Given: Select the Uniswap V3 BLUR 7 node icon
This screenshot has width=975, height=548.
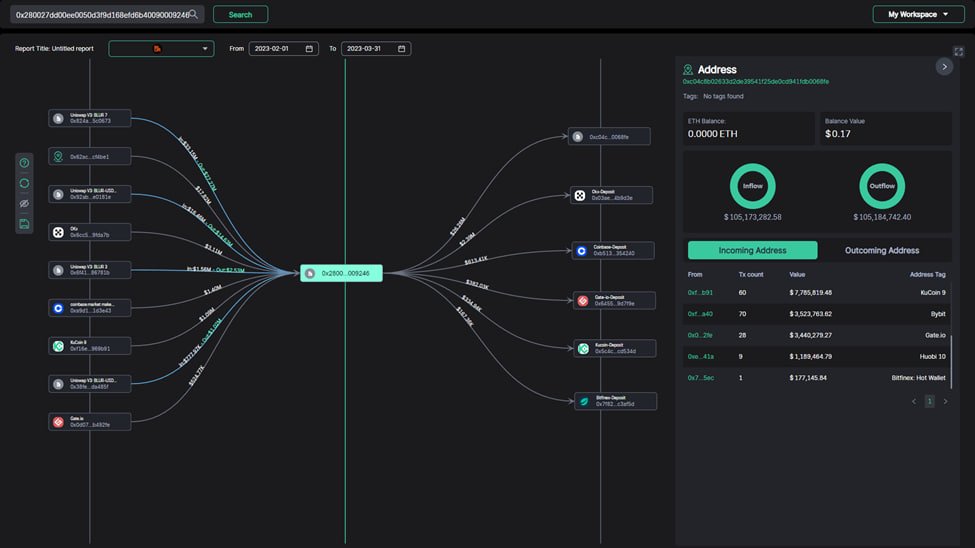Looking at the screenshot, I should tap(58, 118).
